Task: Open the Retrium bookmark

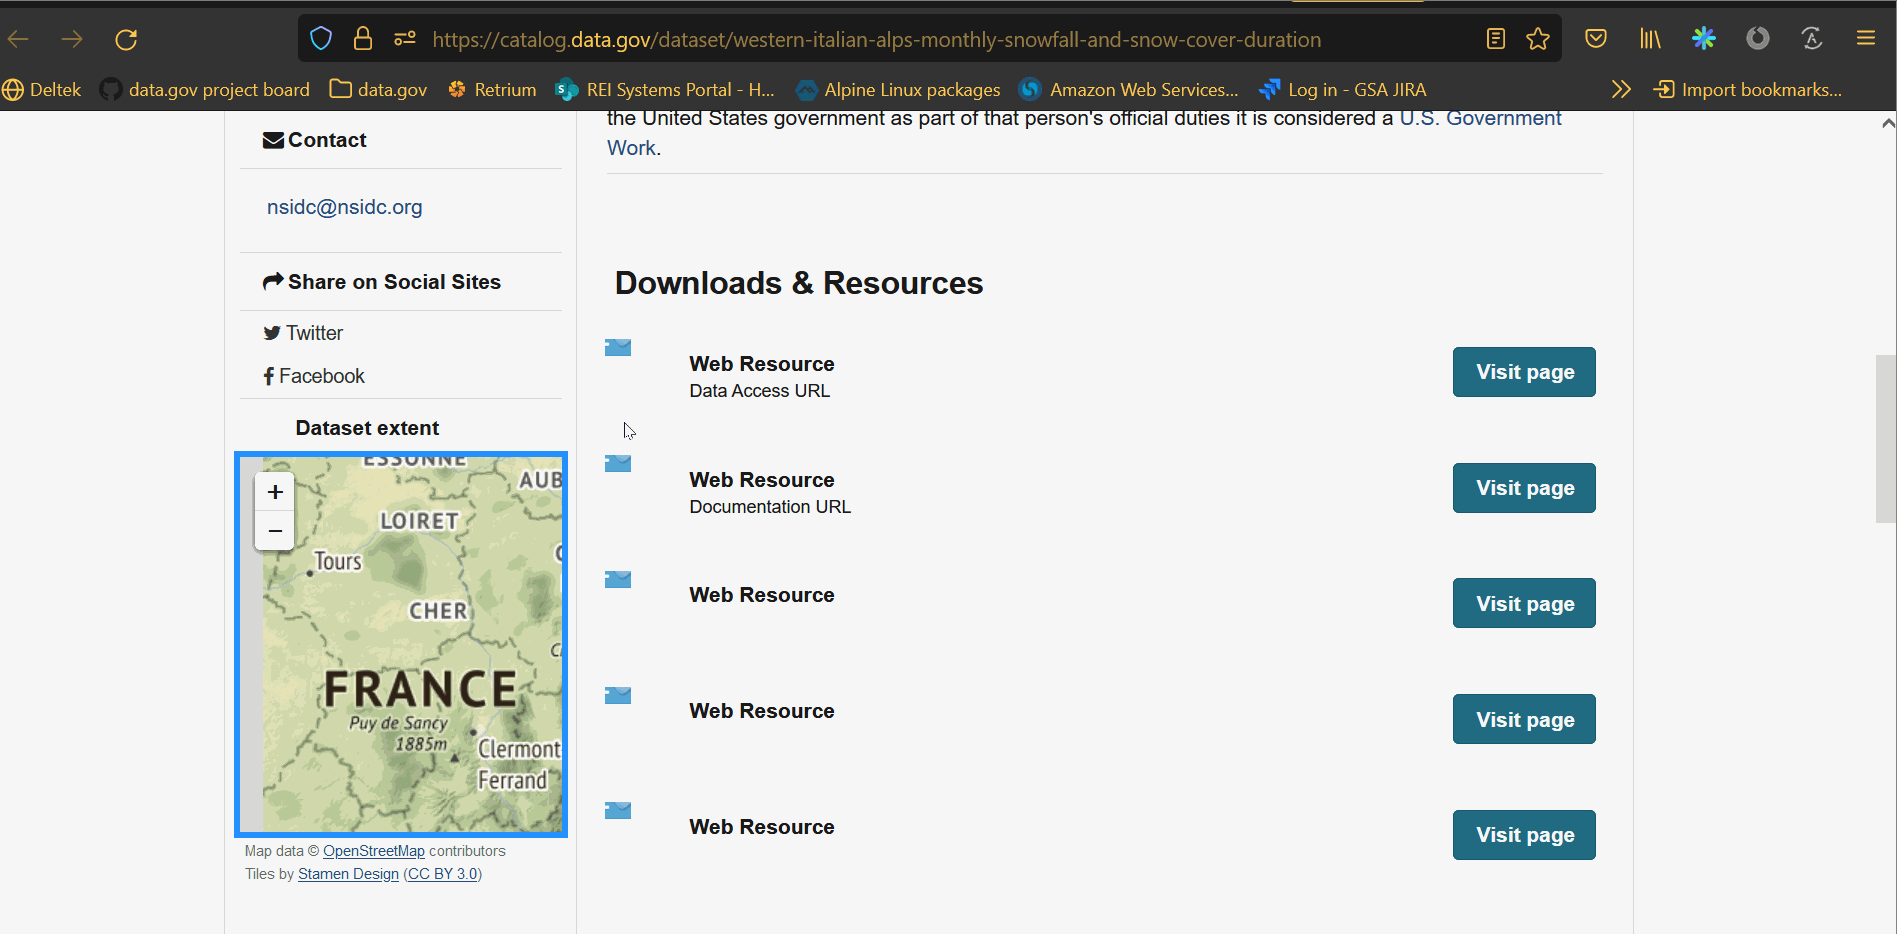Action: coord(492,90)
